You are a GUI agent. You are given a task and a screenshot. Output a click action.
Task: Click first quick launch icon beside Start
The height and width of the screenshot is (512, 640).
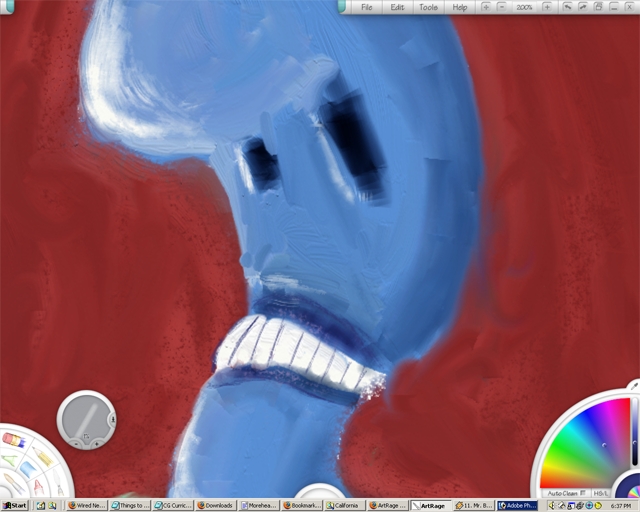point(41,506)
